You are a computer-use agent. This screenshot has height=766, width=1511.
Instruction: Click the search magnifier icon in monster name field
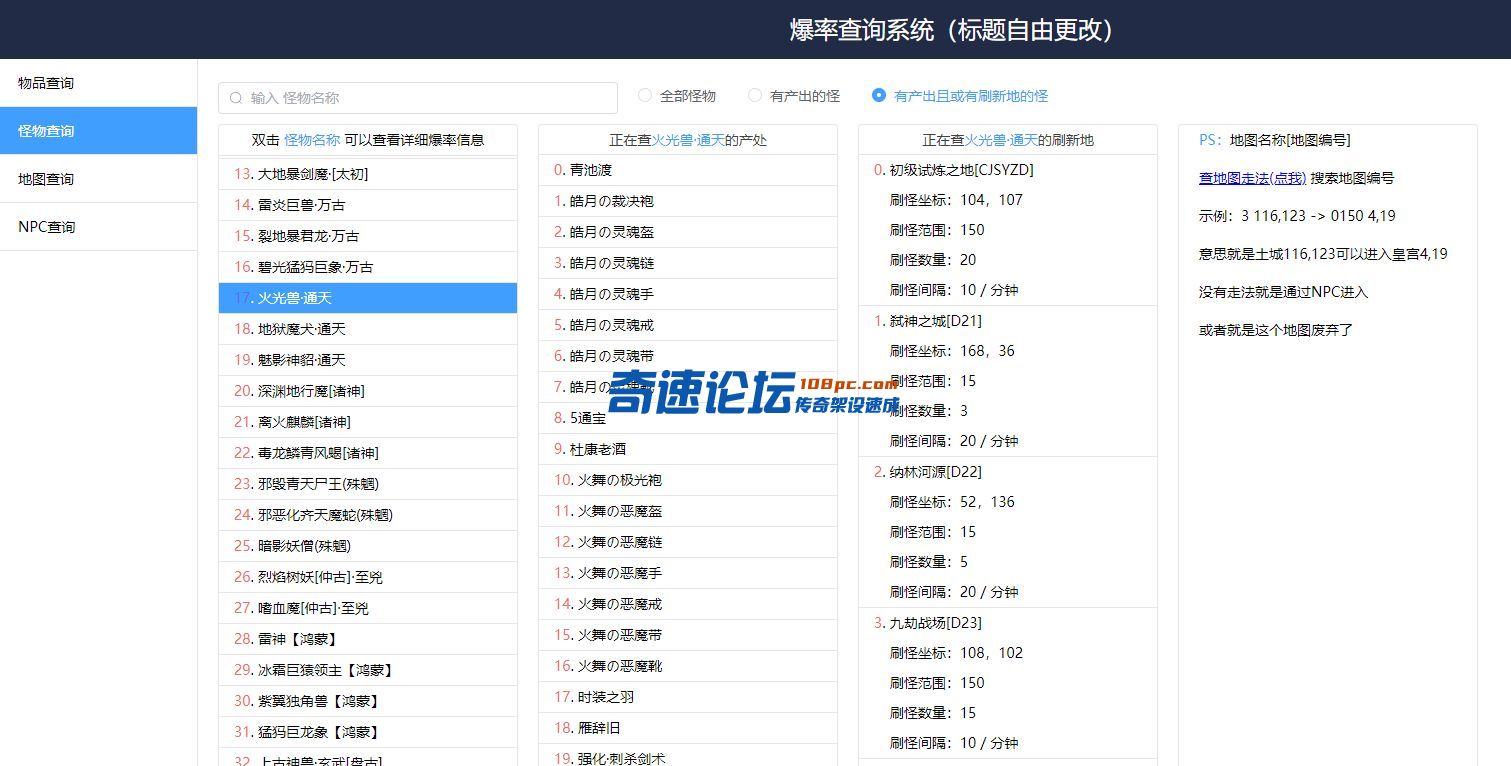click(x=236, y=98)
